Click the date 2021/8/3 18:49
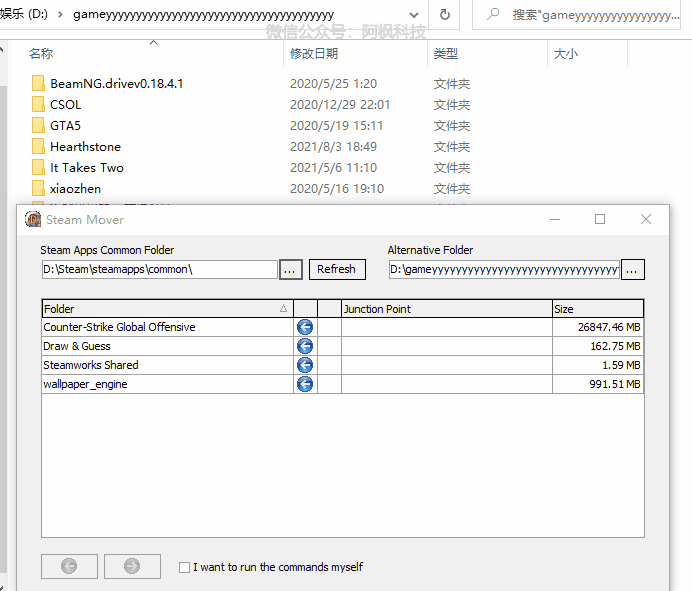The width and height of the screenshot is (692, 591). click(x=333, y=147)
